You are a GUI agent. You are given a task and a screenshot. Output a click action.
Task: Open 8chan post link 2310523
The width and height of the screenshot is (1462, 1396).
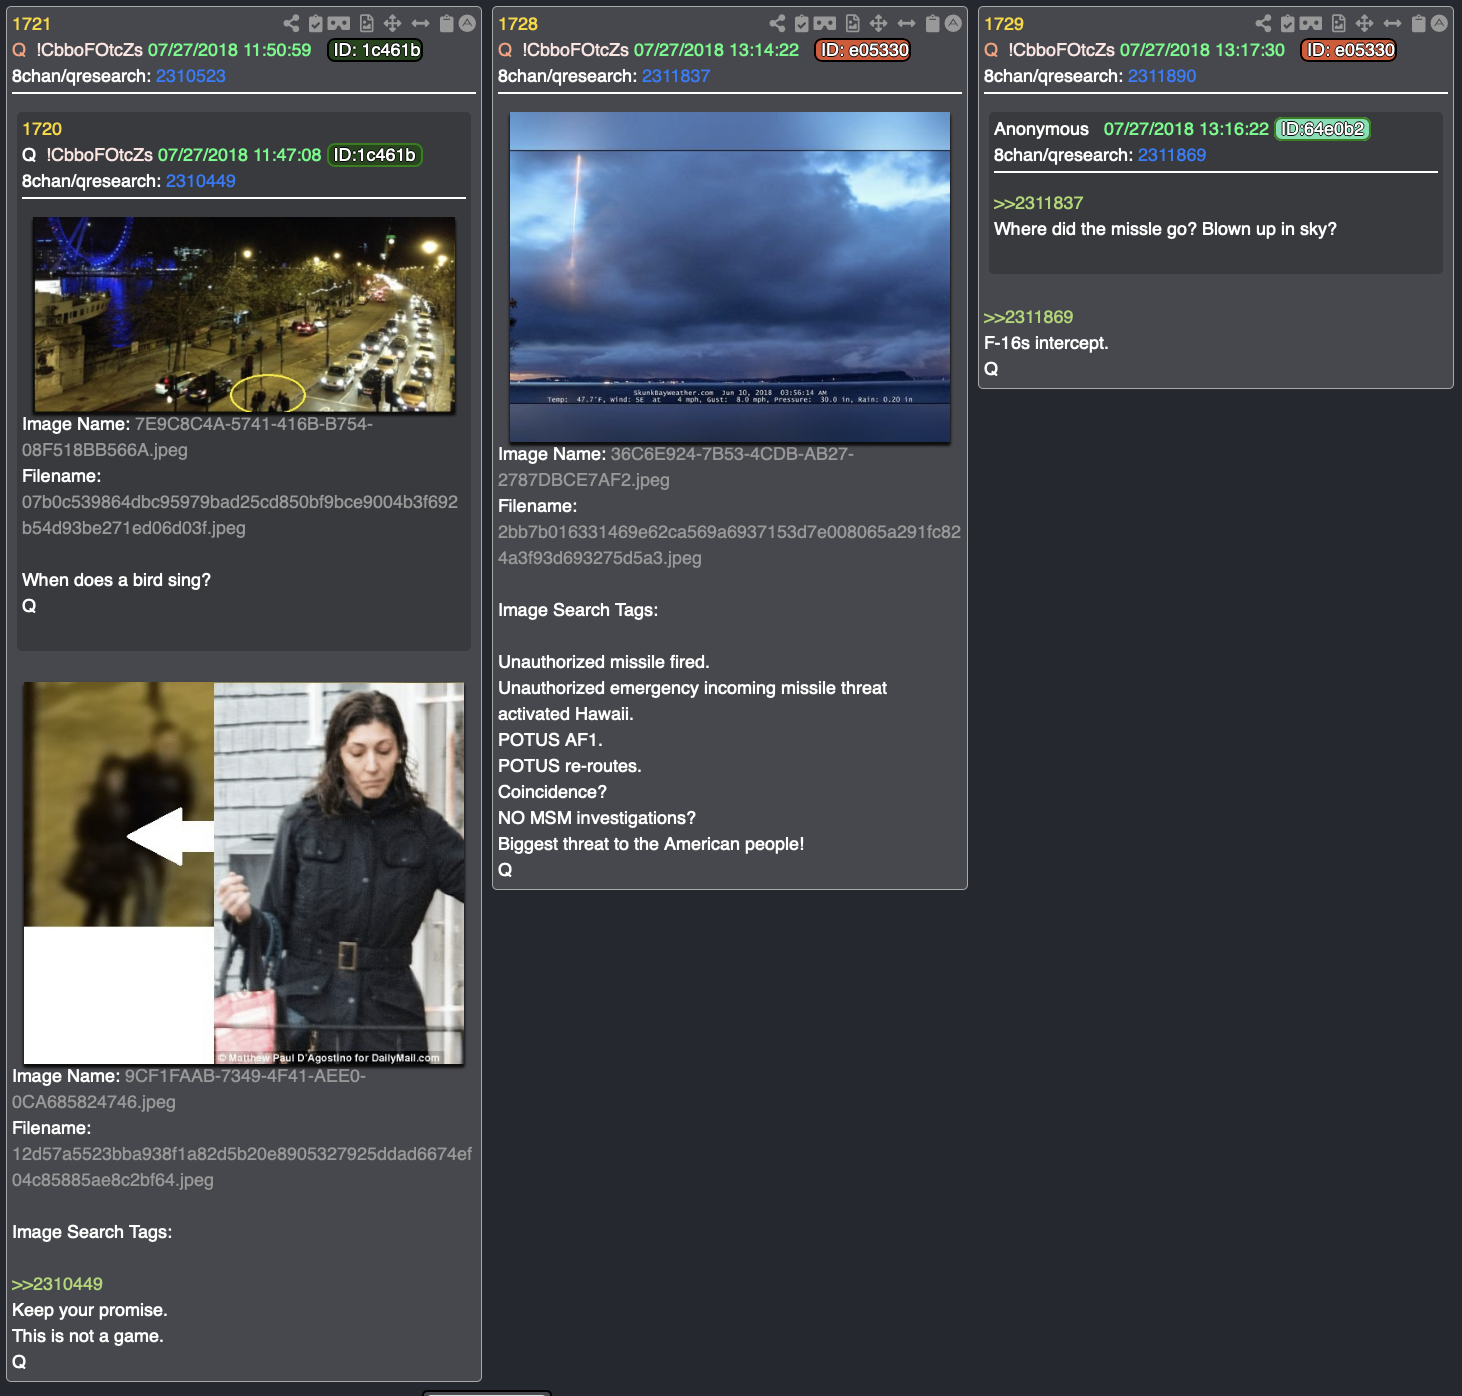191,76
